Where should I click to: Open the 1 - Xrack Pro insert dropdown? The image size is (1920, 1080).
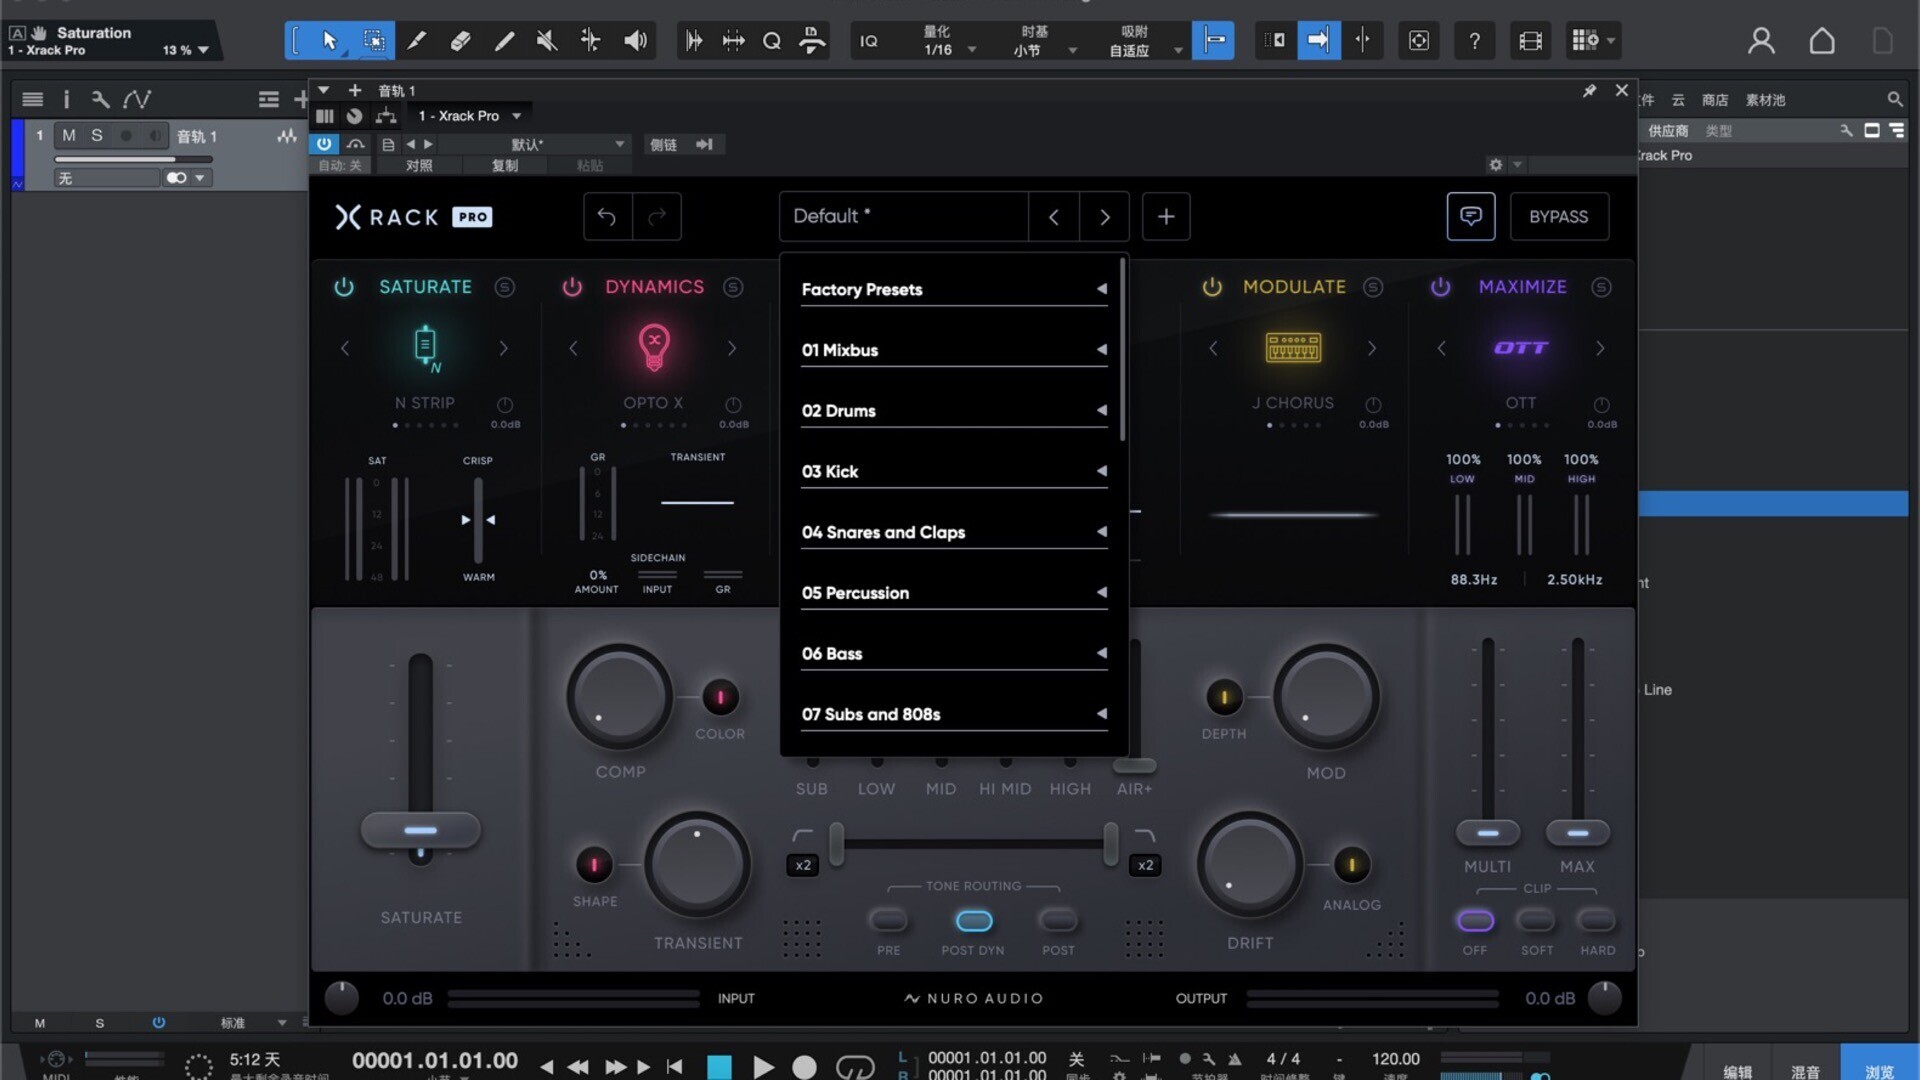tap(470, 116)
